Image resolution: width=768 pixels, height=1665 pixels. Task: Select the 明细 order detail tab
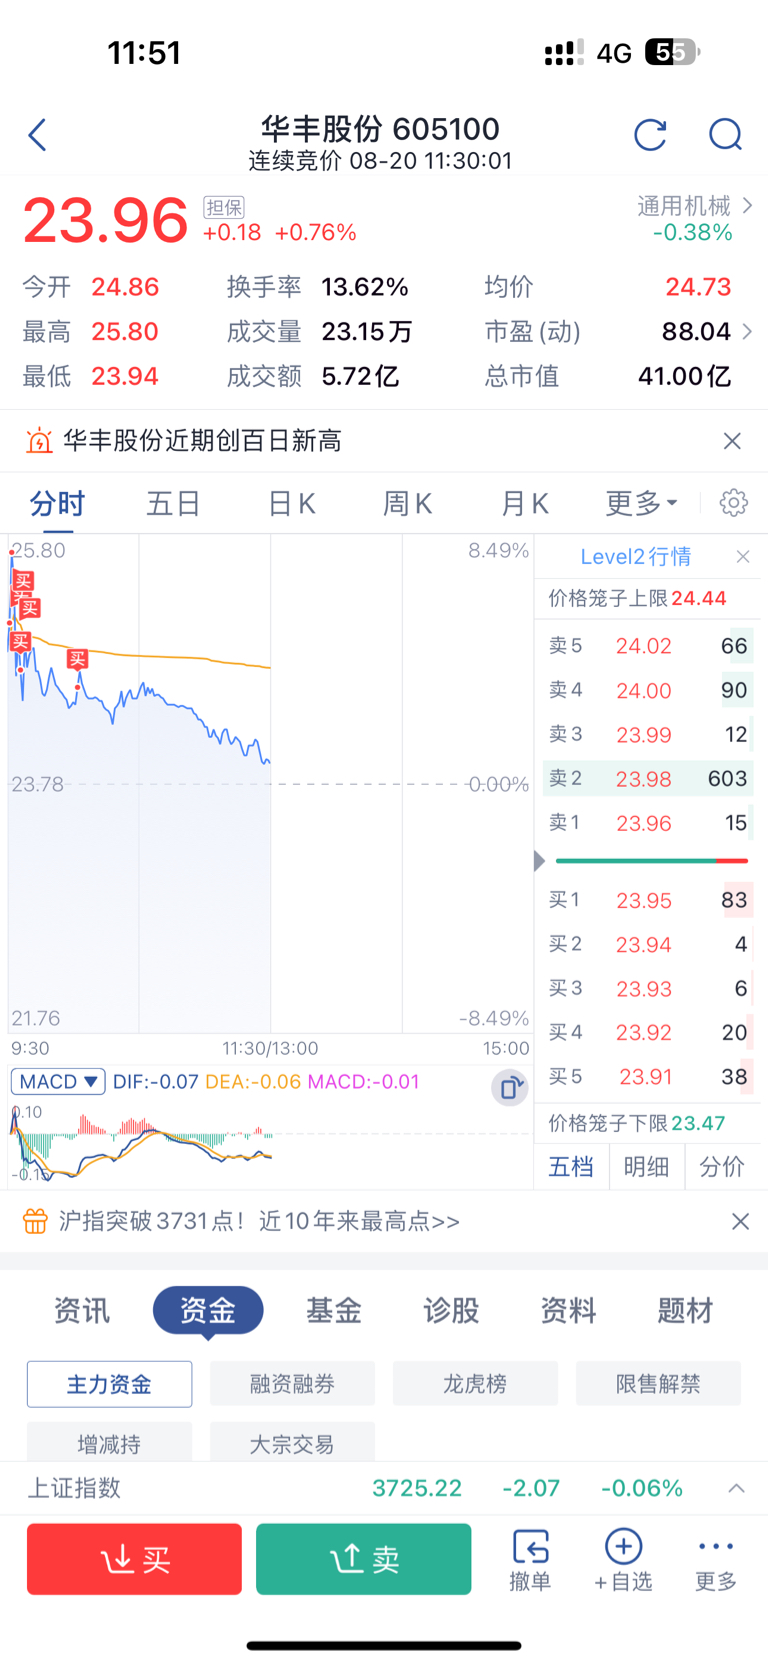646,1167
